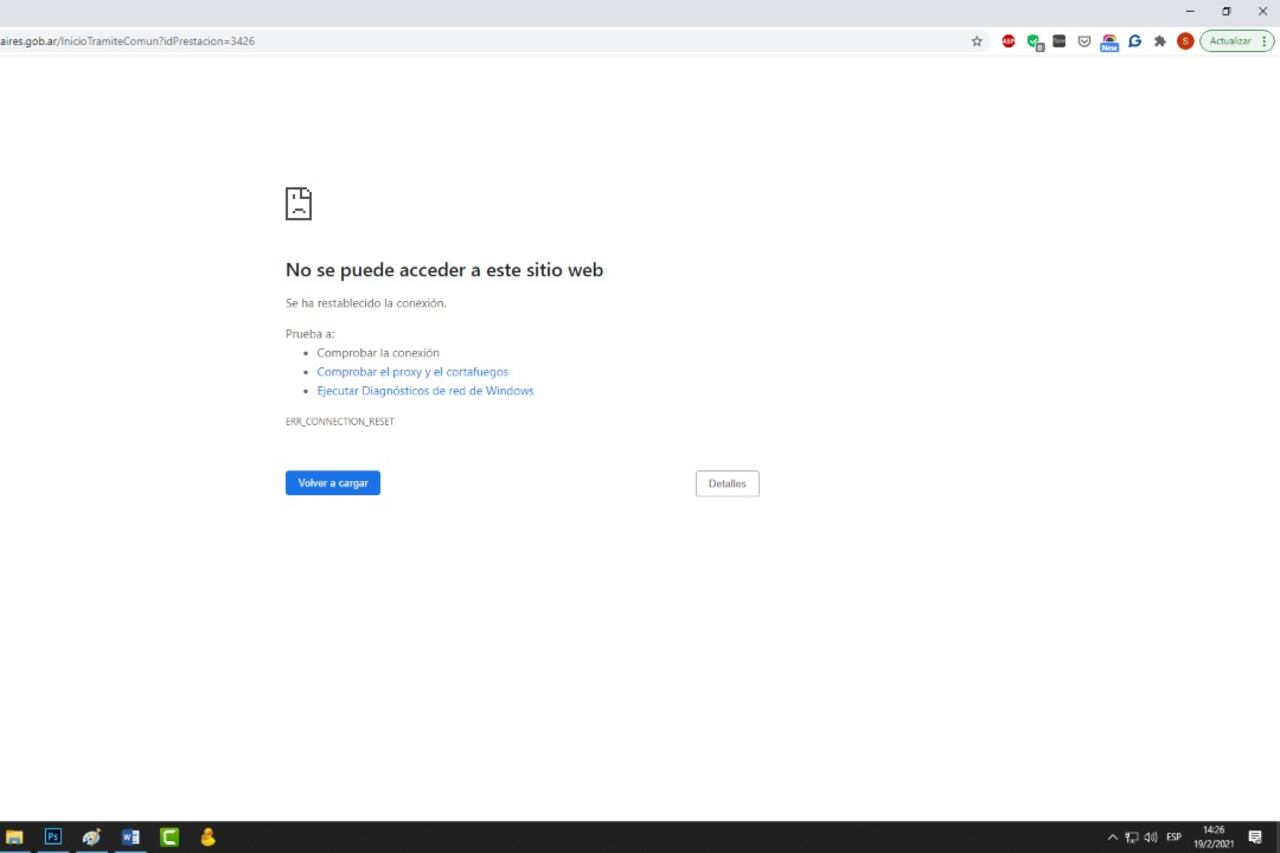Open the AdBlock Plus extension
1280x853 pixels.
click(1008, 41)
